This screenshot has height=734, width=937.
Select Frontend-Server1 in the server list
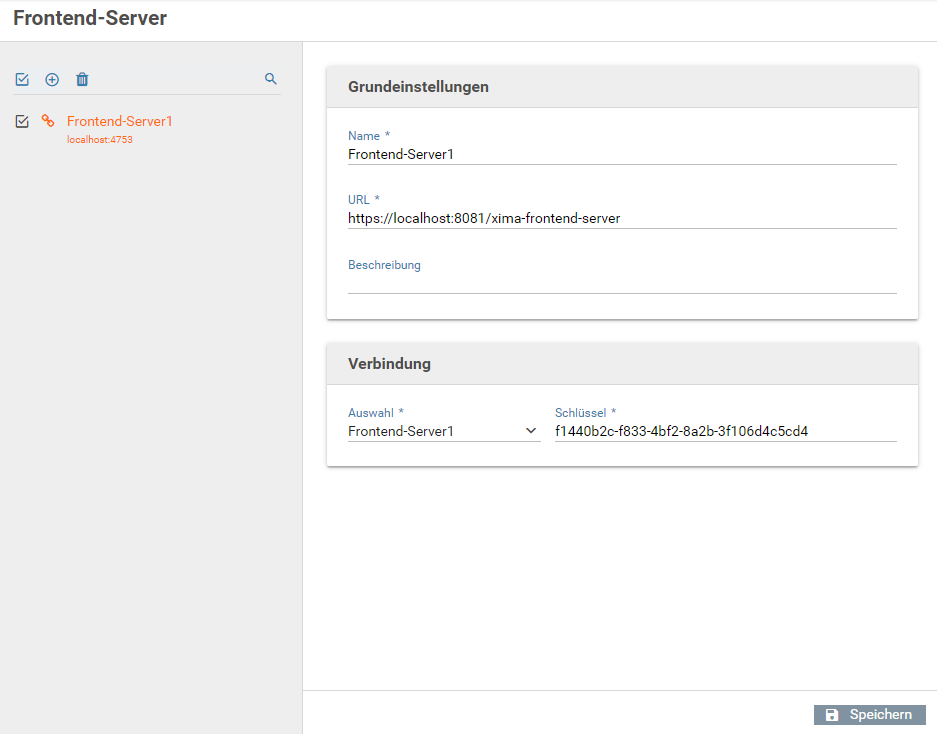(x=120, y=121)
